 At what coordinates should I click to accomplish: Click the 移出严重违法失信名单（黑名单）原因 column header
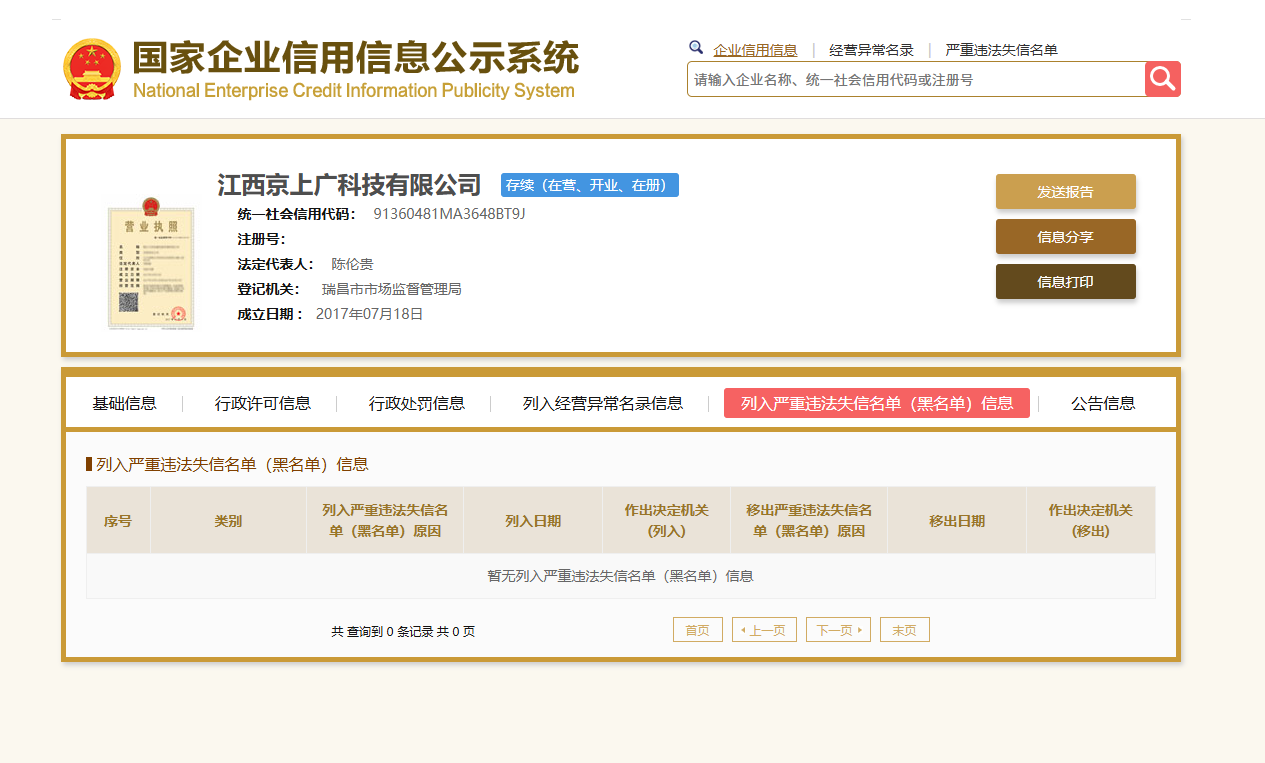coord(809,521)
